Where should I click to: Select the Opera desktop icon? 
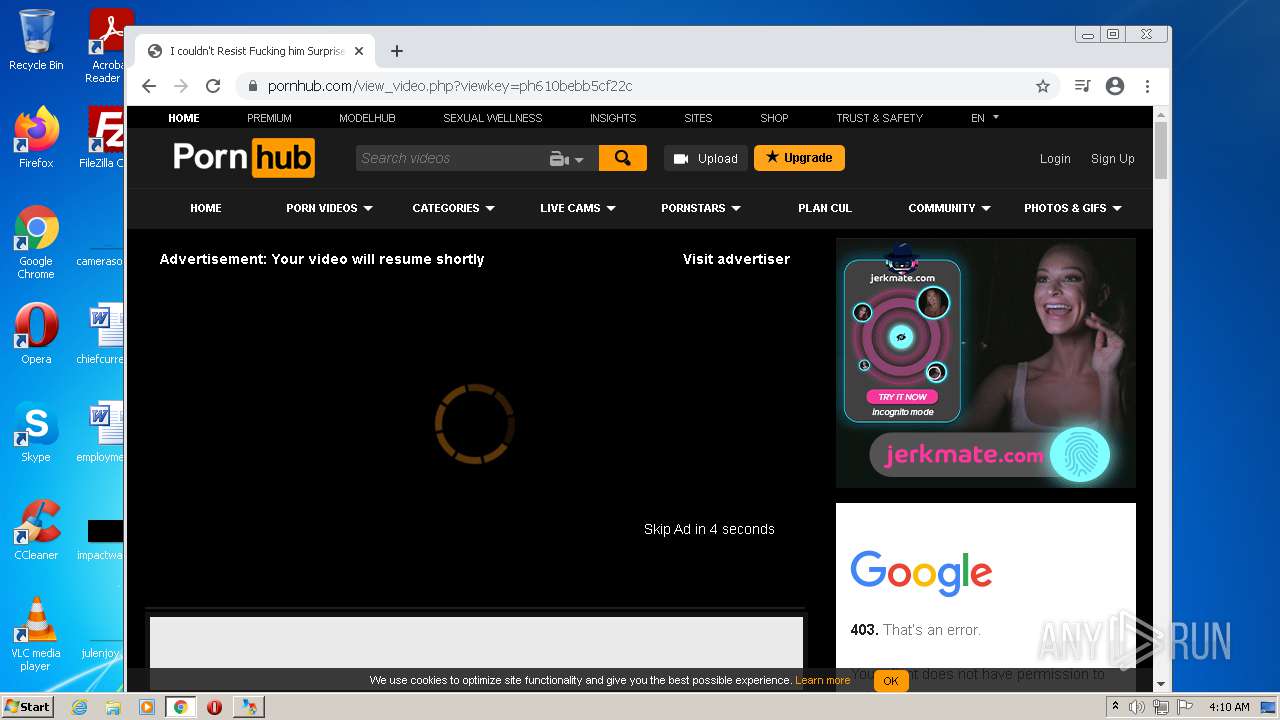pos(36,334)
